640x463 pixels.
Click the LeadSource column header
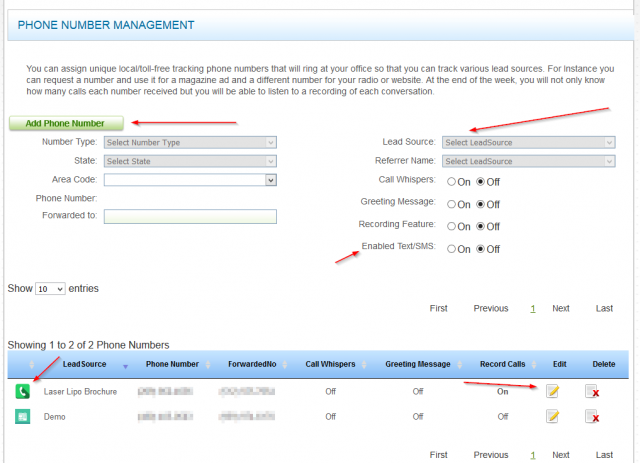click(x=84, y=364)
